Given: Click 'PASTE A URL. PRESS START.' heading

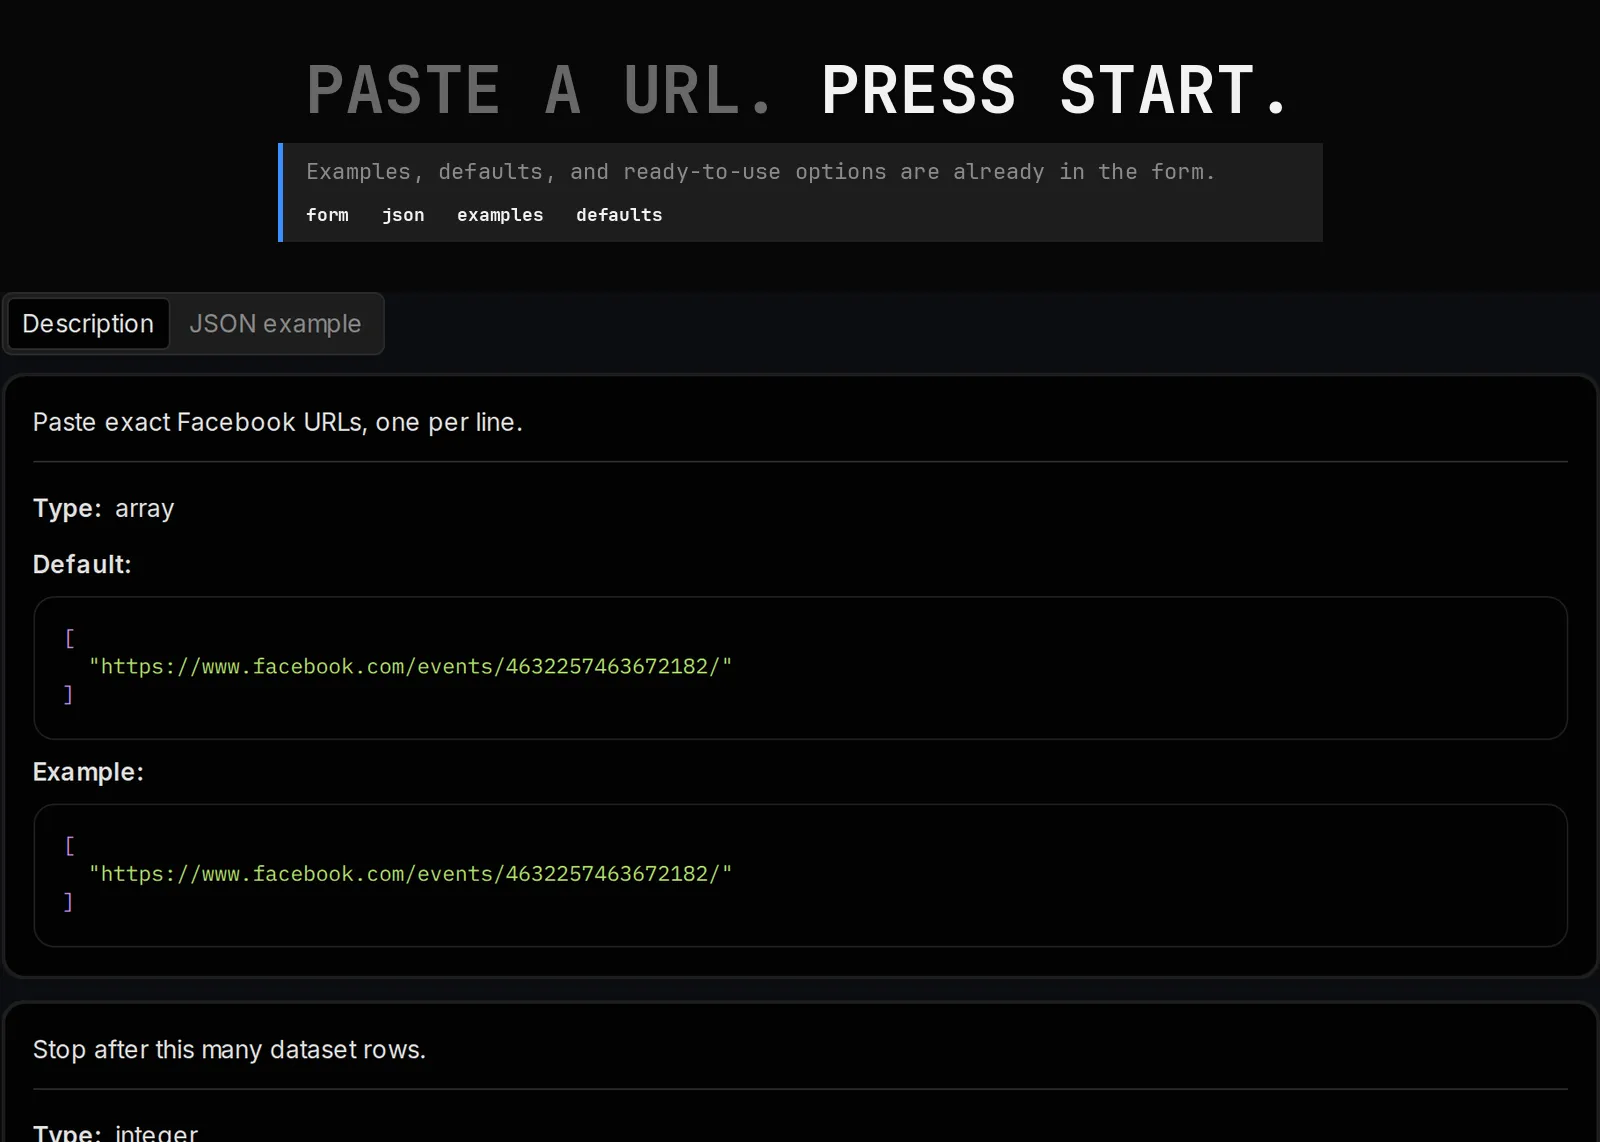Looking at the screenshot, I should tap(798, 90).
